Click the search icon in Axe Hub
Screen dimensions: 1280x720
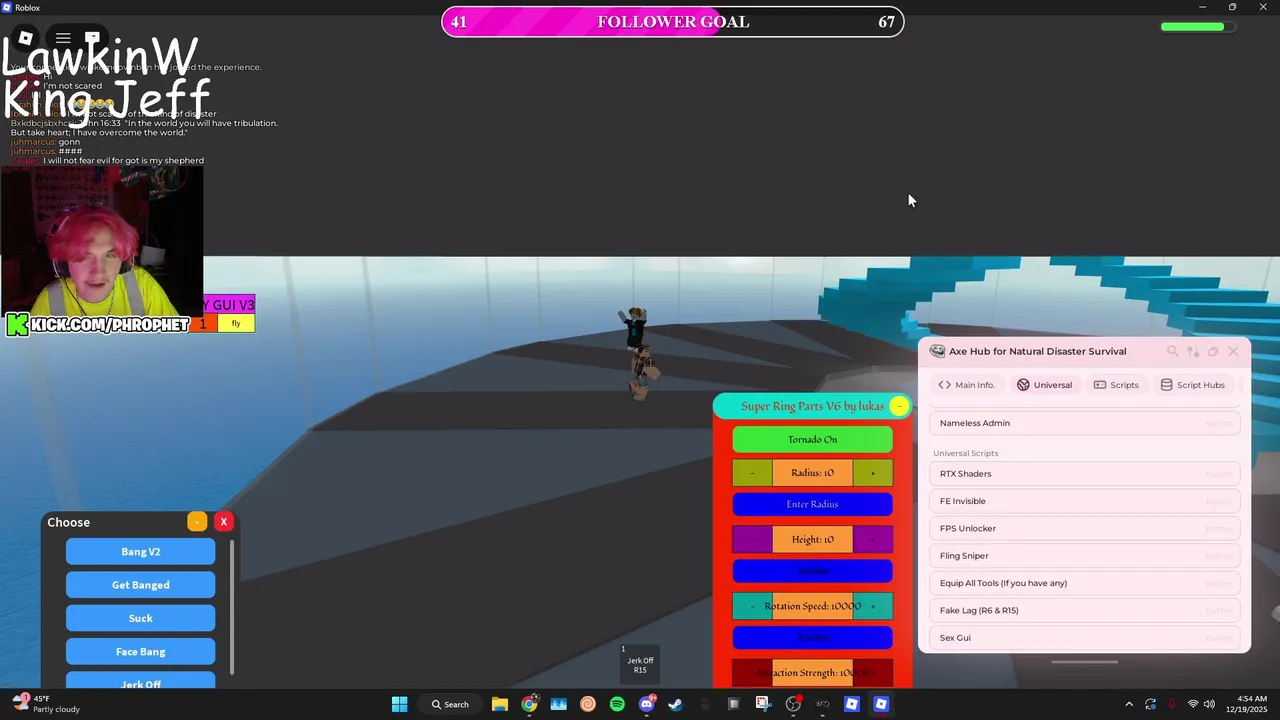tap(1173, 351)
